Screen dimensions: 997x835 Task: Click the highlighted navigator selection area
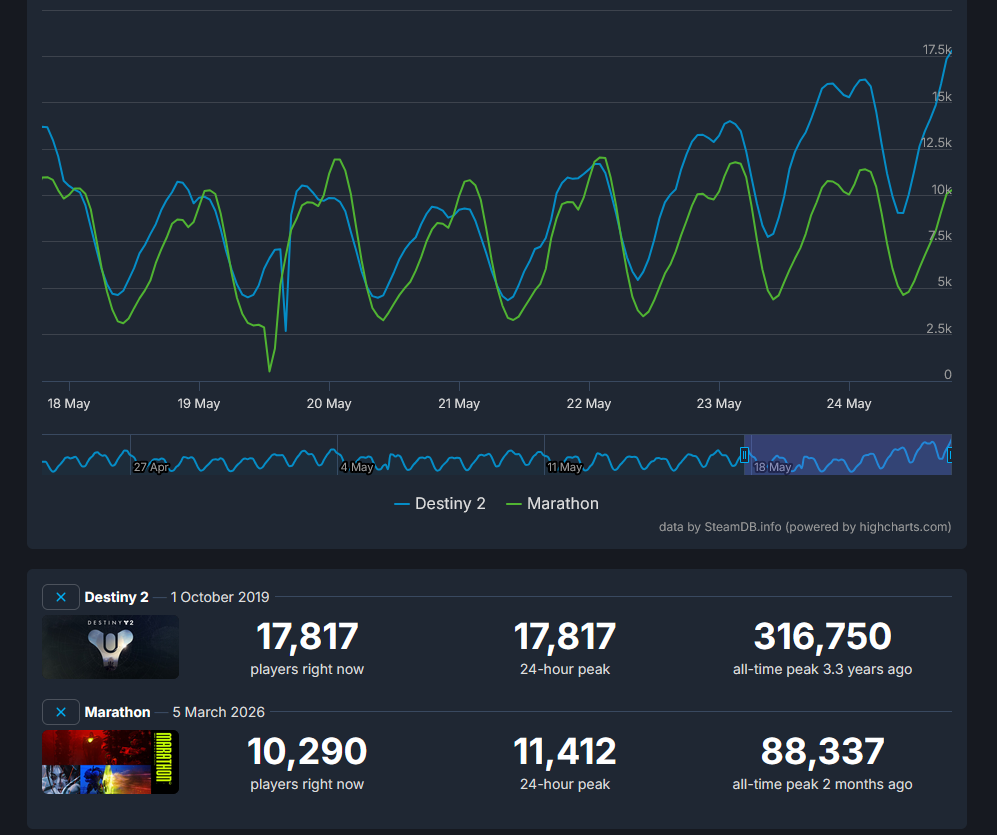point(848,455)
